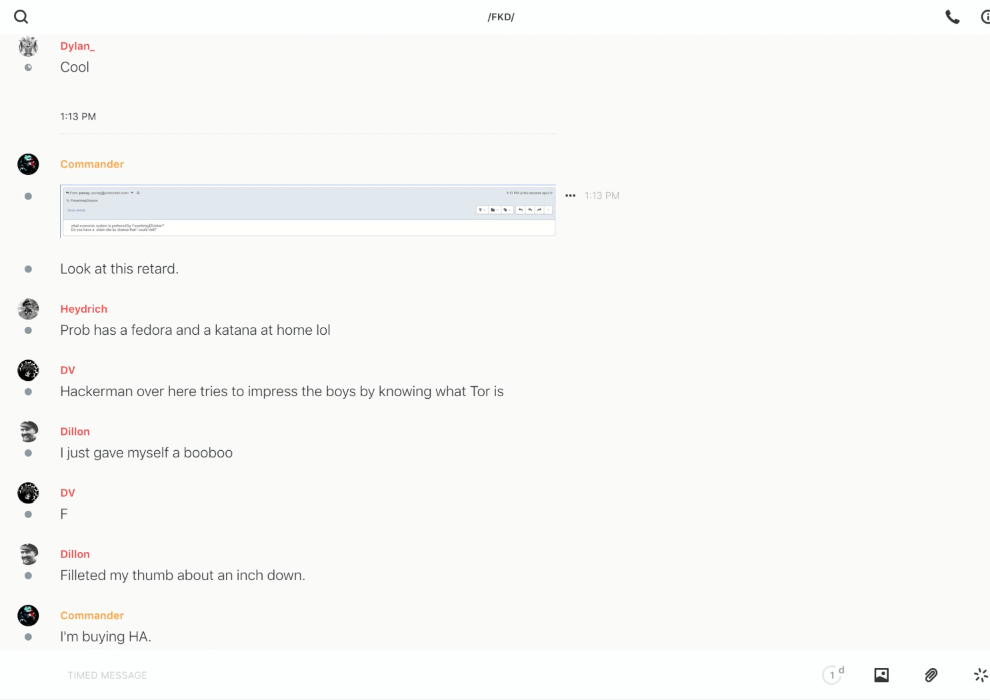Start a voice call with phone icon
Screen dimensions: 990x700
coord(952,17)
